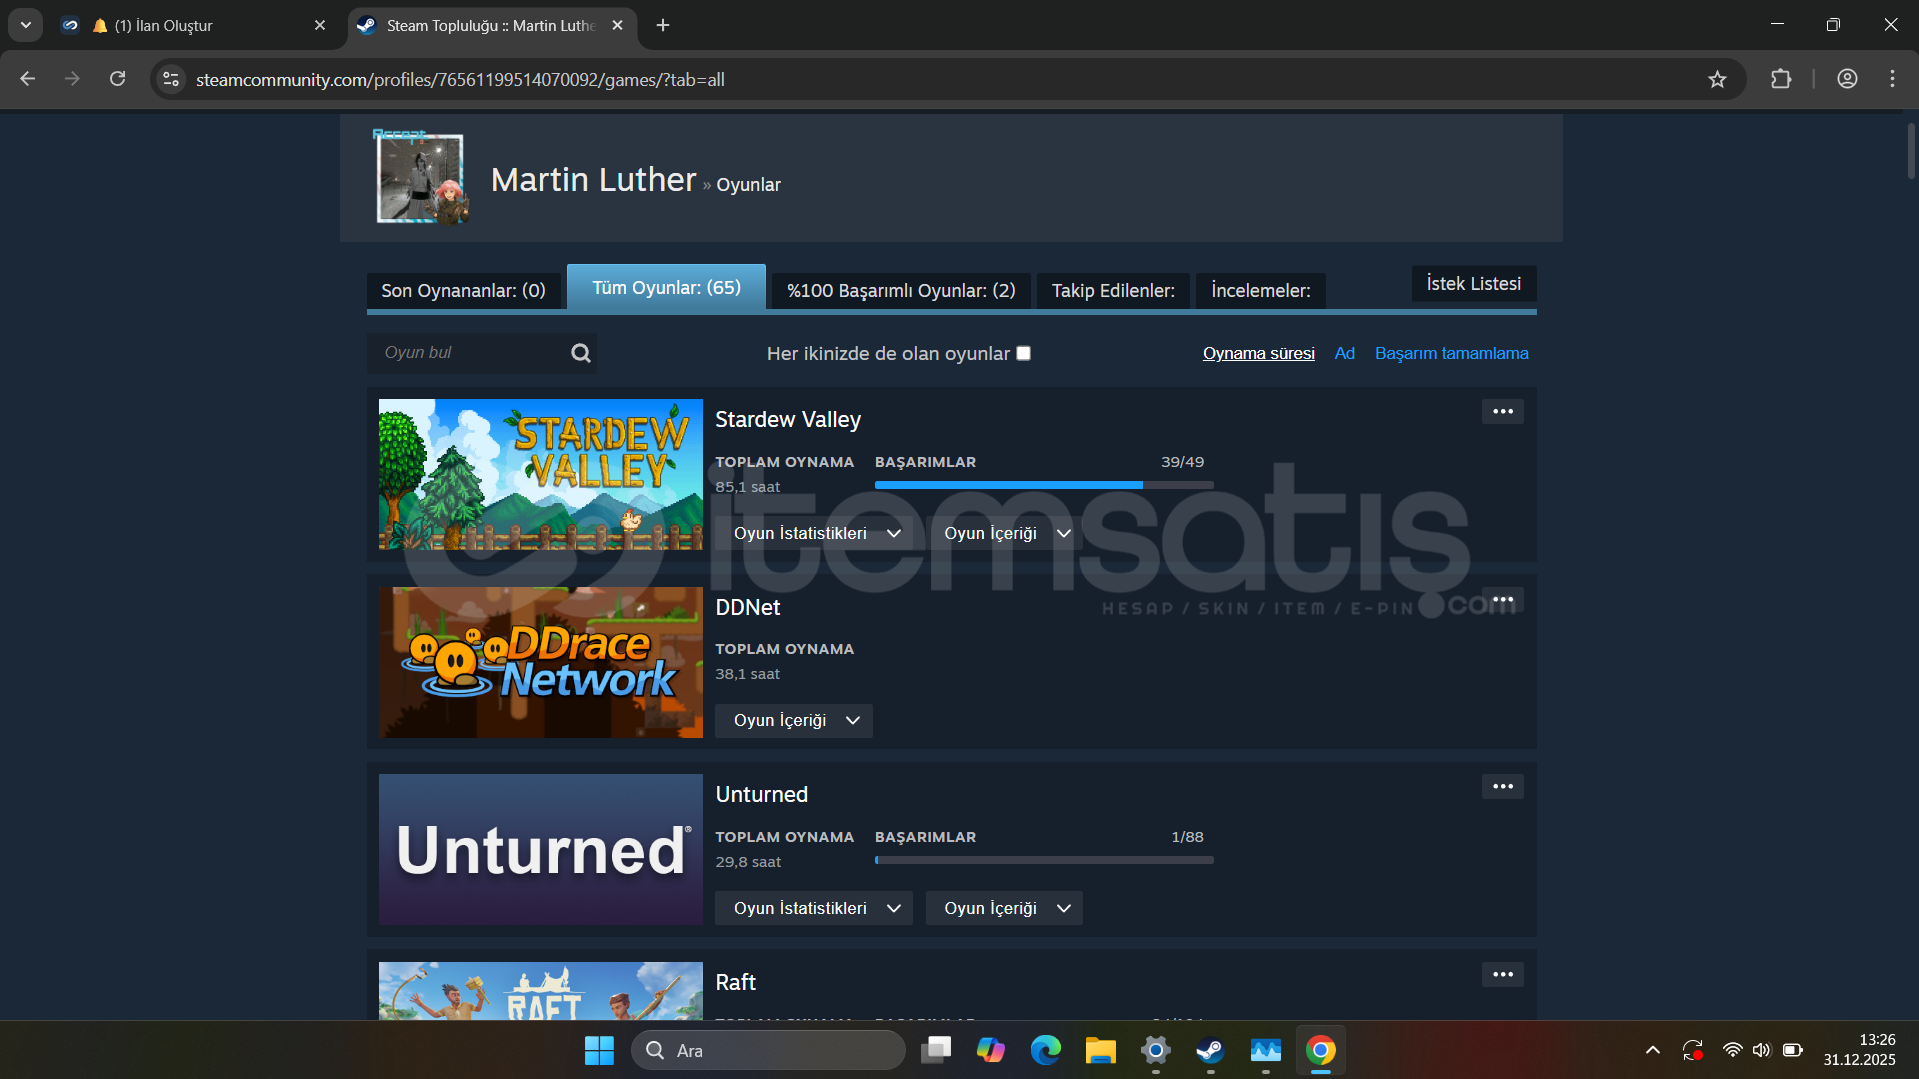The image size is (1919, 1079).
Task: Open the Martin Luther profile link
Action: [x=593, y=180]
